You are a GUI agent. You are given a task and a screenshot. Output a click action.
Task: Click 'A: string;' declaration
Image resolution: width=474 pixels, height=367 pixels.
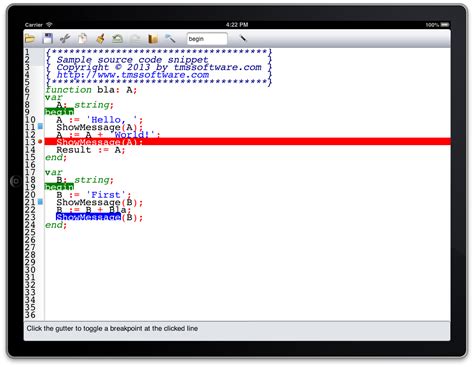(85, 105)
